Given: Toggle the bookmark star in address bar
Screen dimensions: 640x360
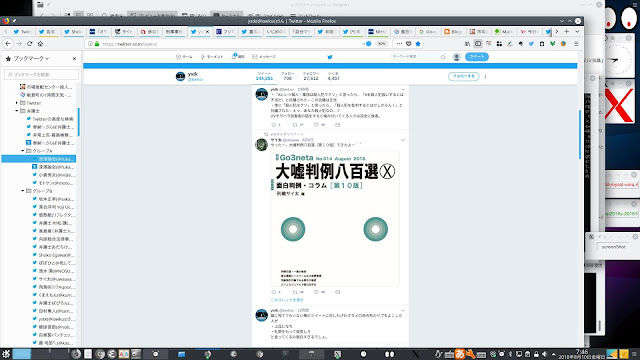Looking at the screenshot, I should (x=418, y=44).
